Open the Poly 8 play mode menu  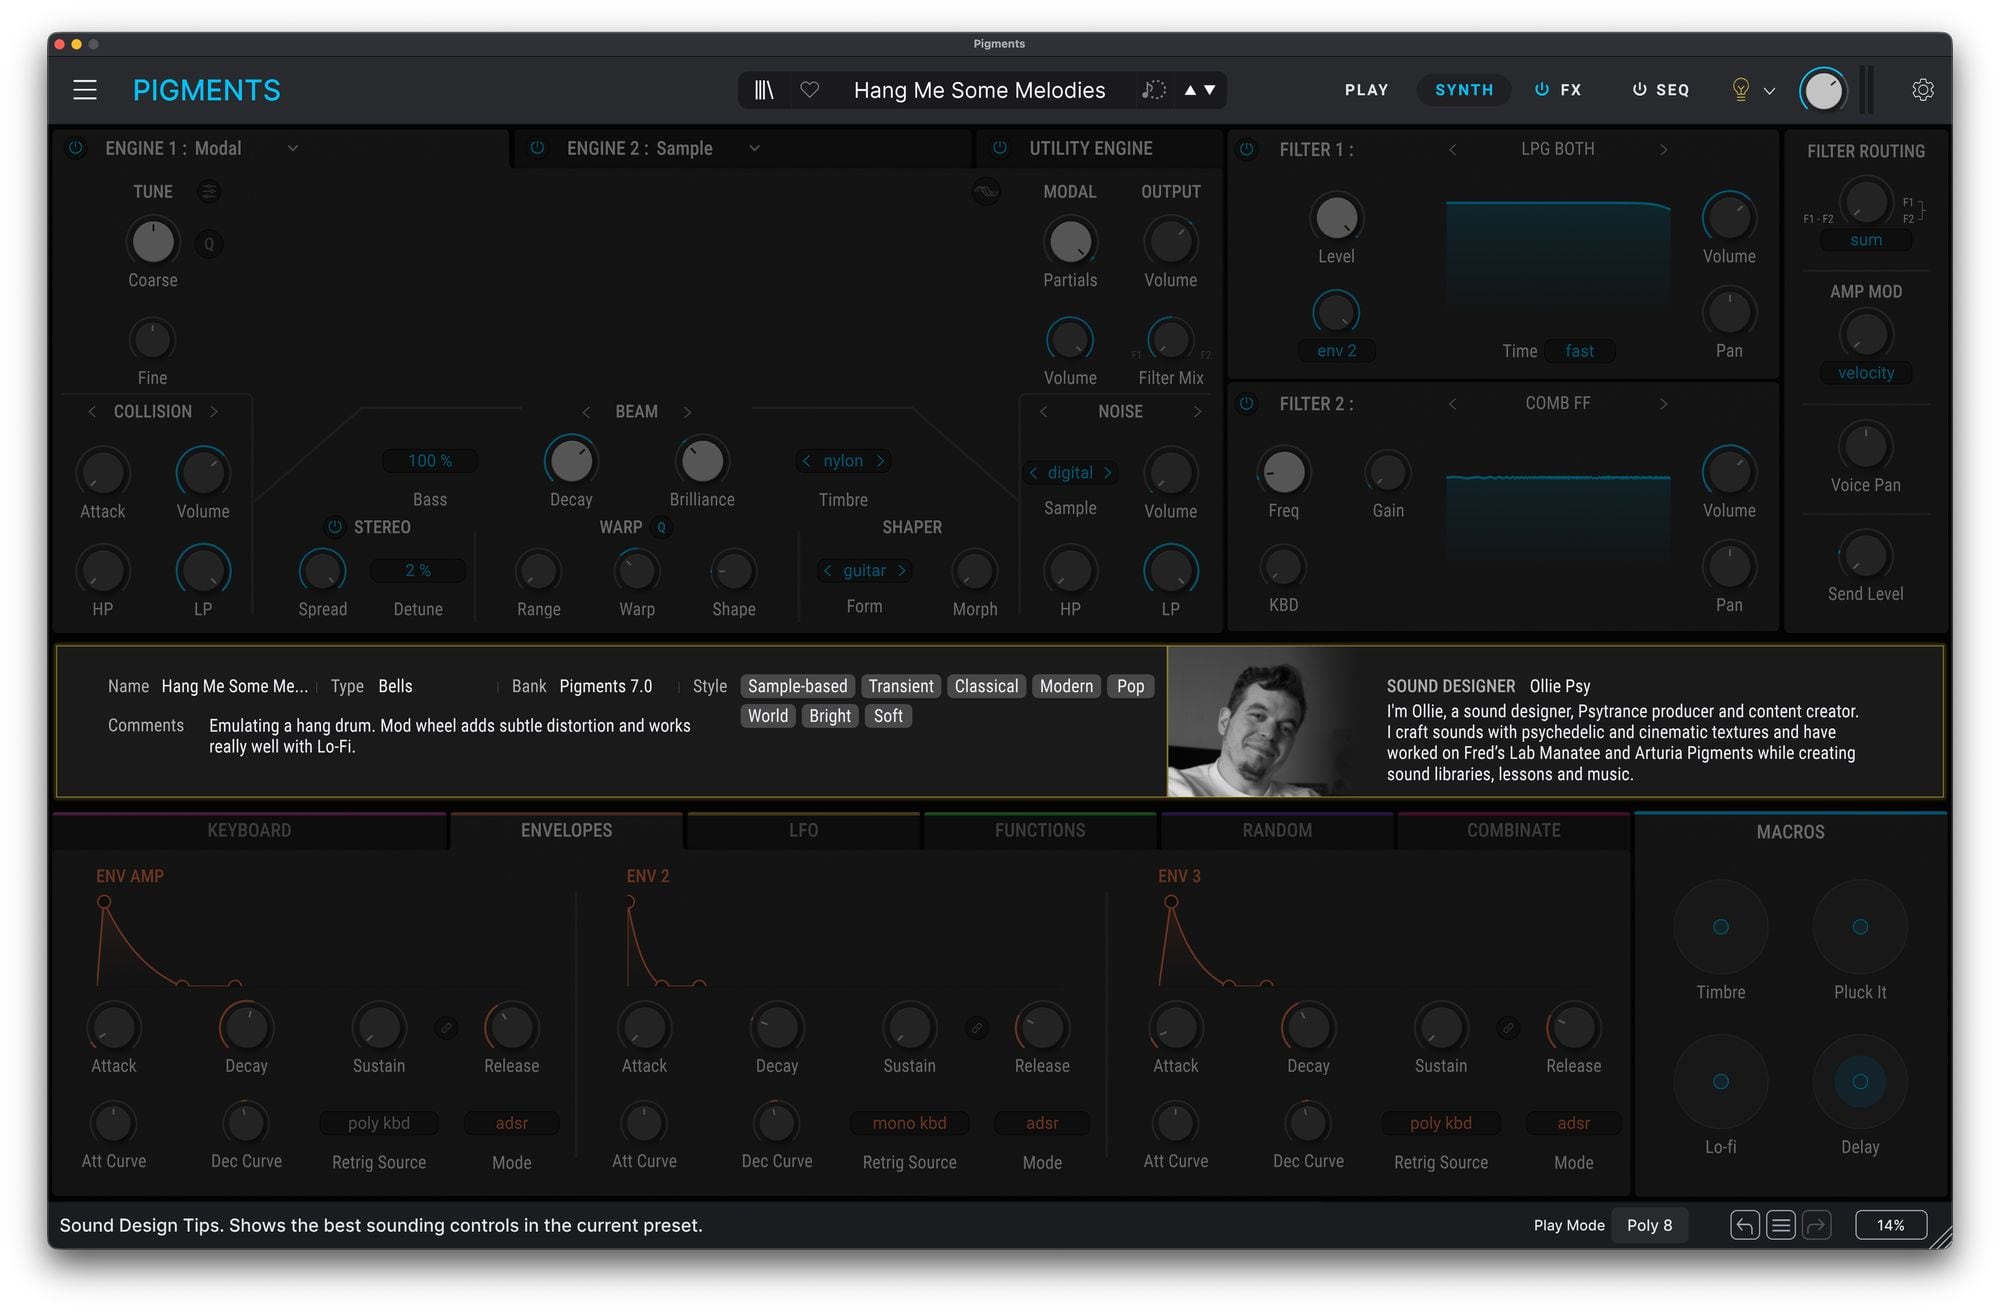[1649, 1225]
